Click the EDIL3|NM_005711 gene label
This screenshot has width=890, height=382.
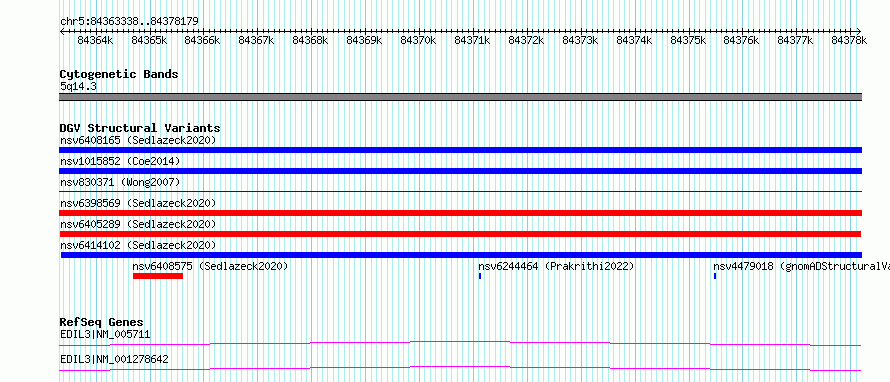tap(105, 334)
